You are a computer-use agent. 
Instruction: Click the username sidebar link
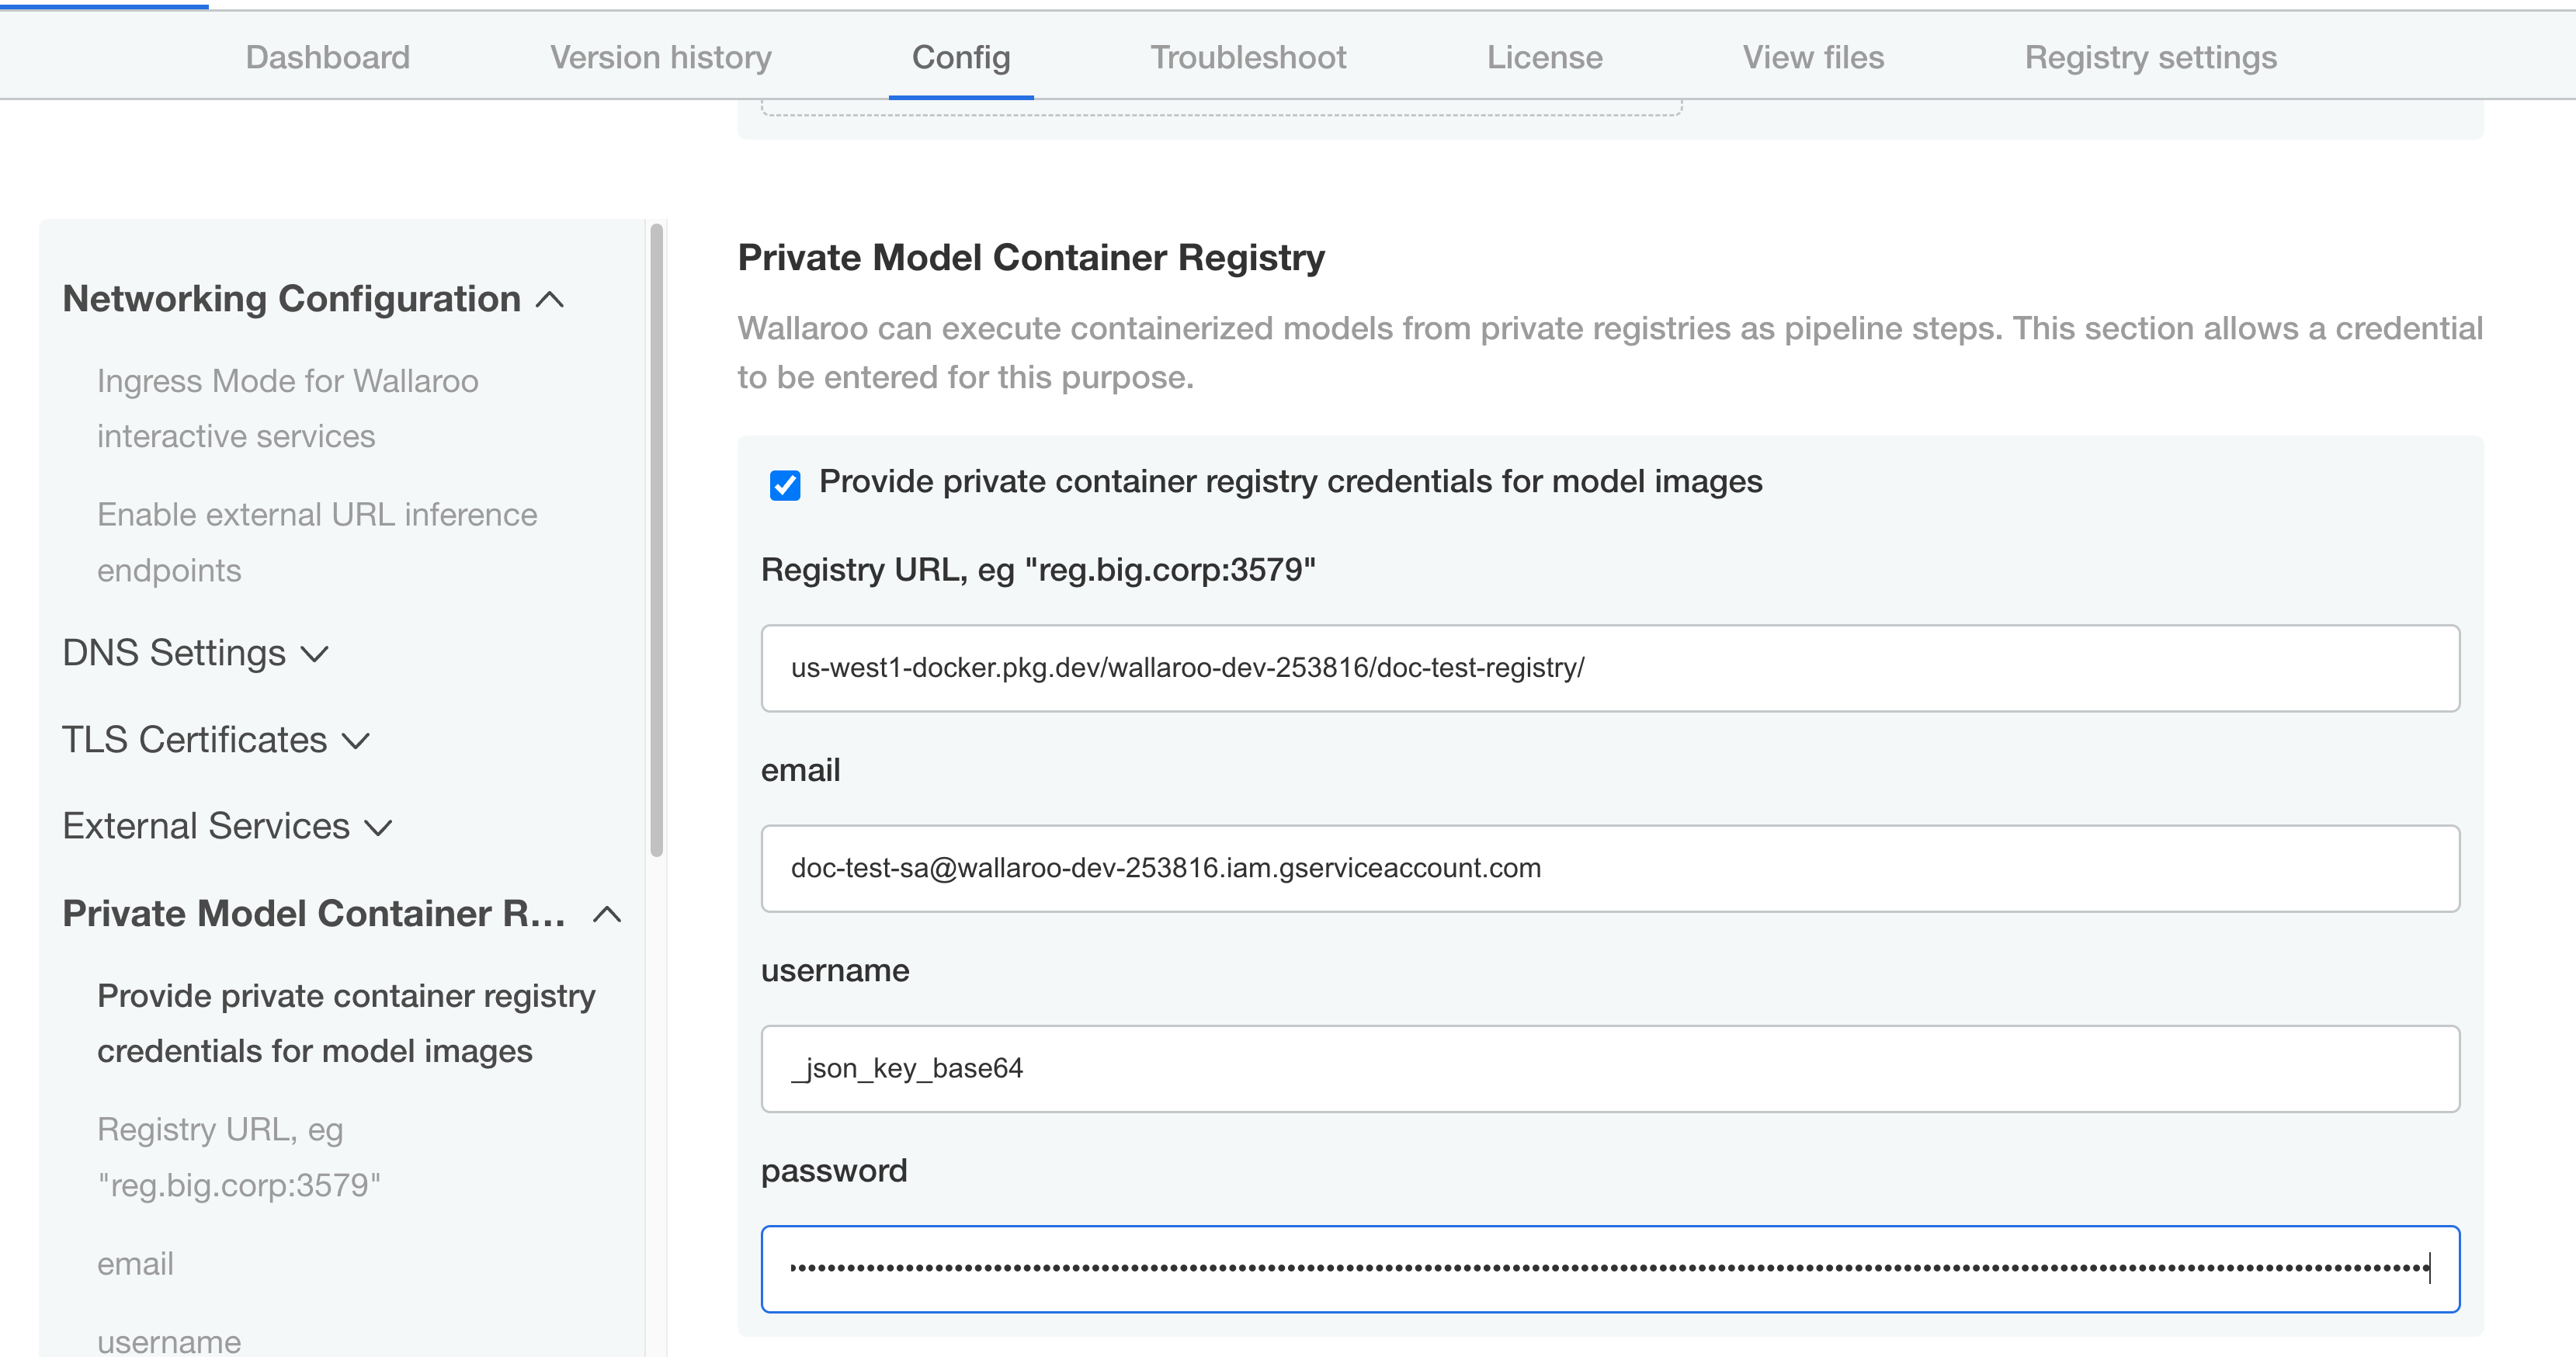tap(168, 1341)
